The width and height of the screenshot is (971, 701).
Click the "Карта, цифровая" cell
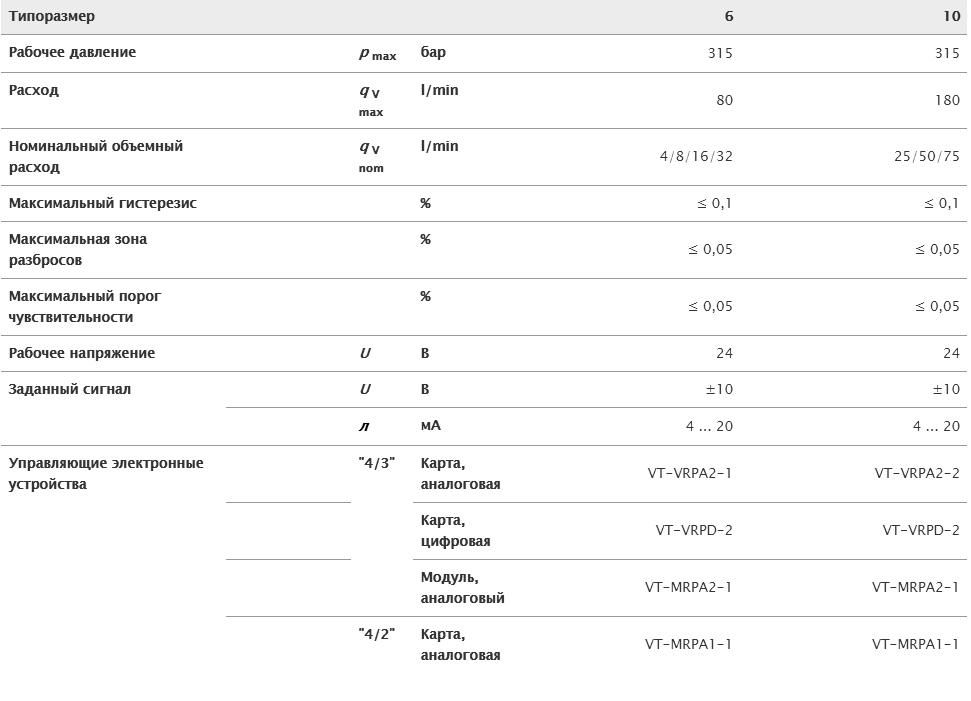[x=455, y=531]
